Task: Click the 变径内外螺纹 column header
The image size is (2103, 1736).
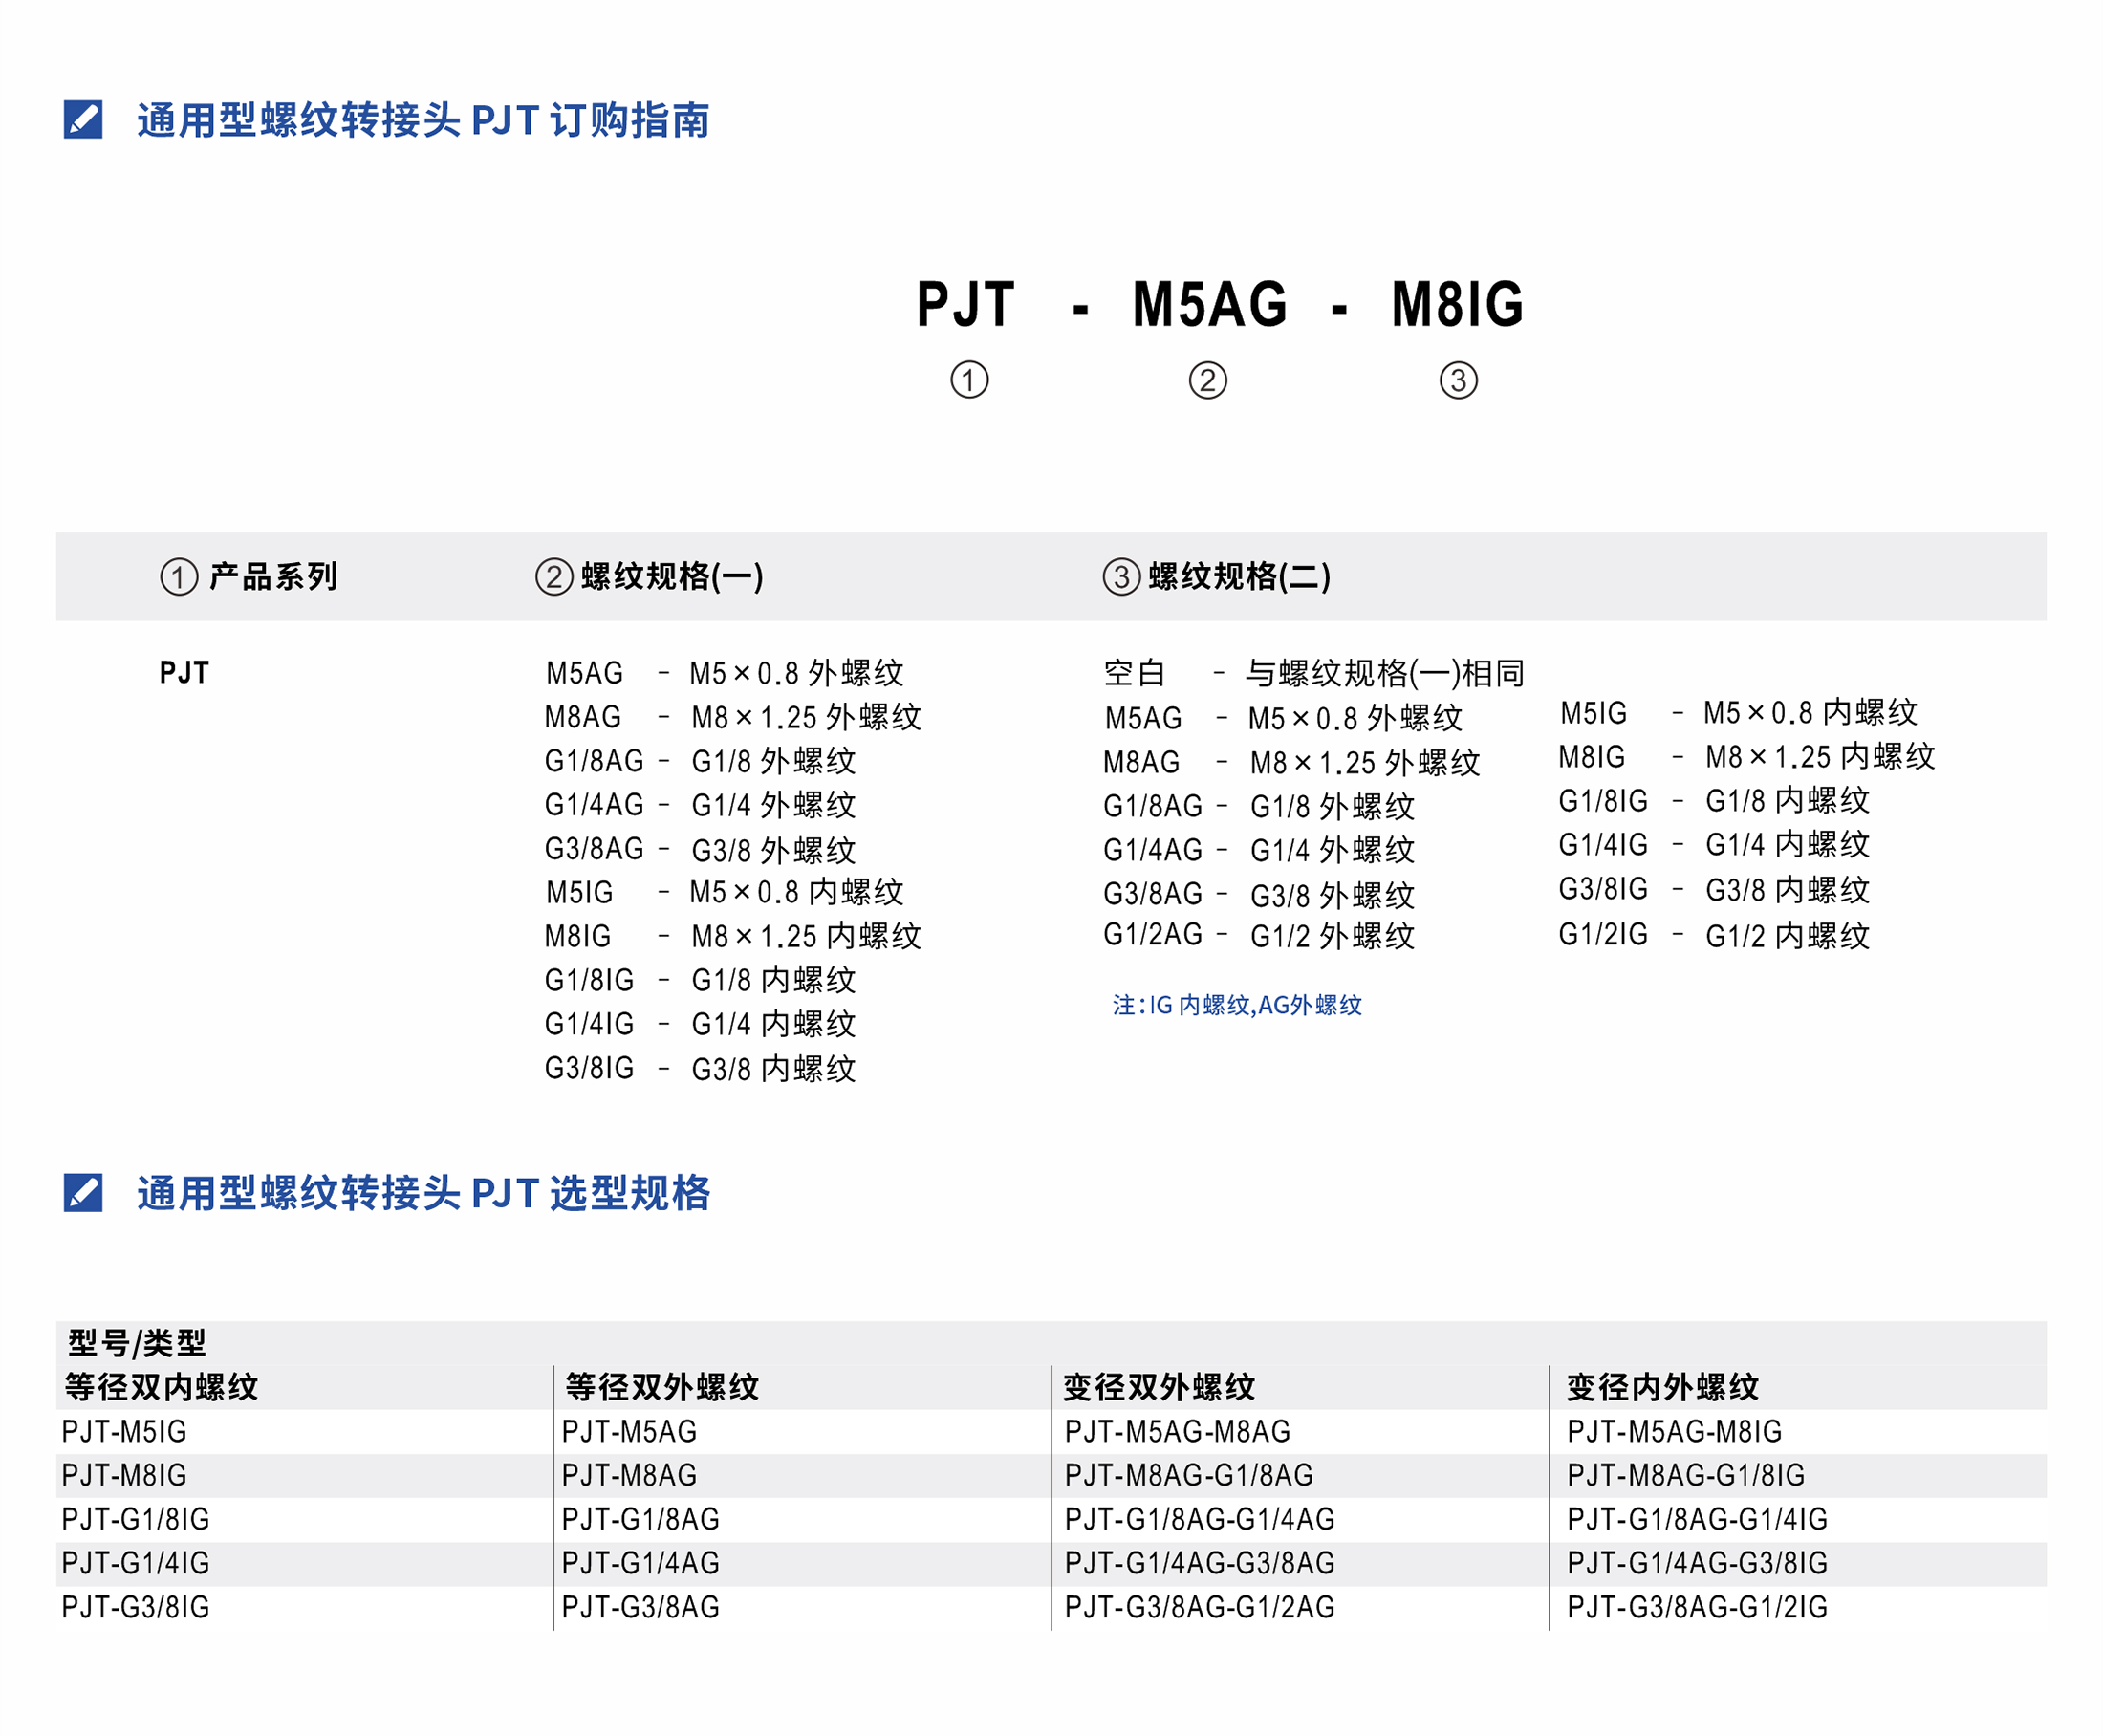Action: (1662, 1387)
